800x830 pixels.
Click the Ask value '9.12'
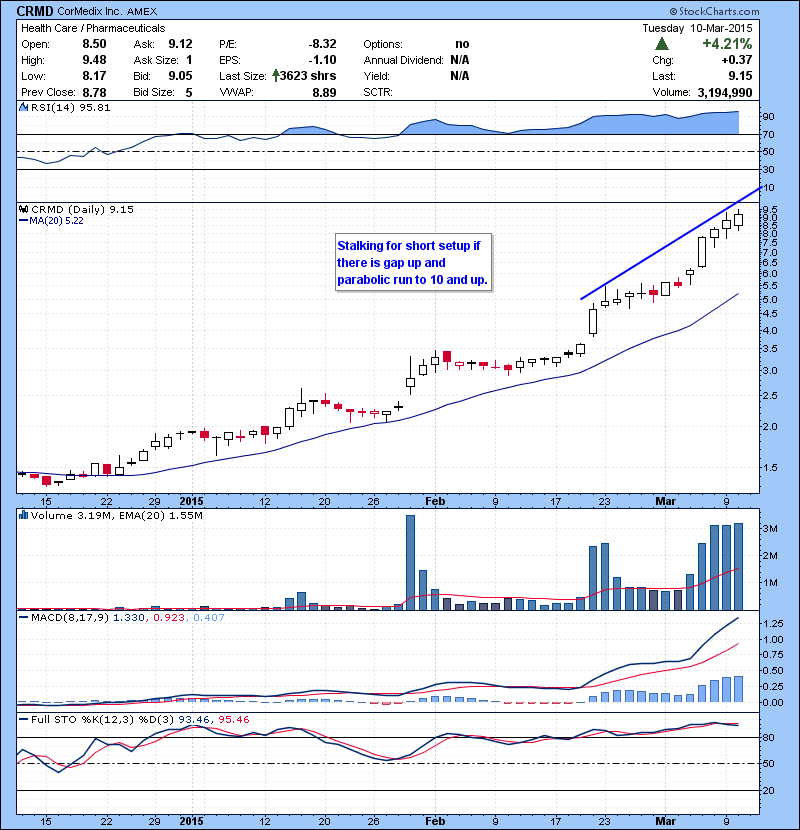(181, 44)
